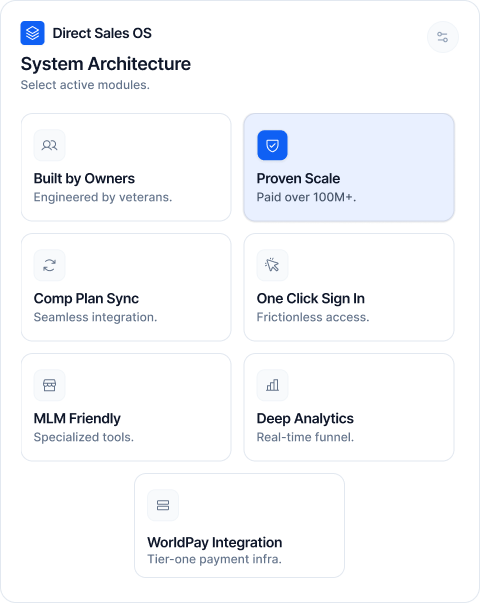Toggle the Comp Plan Sync module on

click(x=126, y=287)
